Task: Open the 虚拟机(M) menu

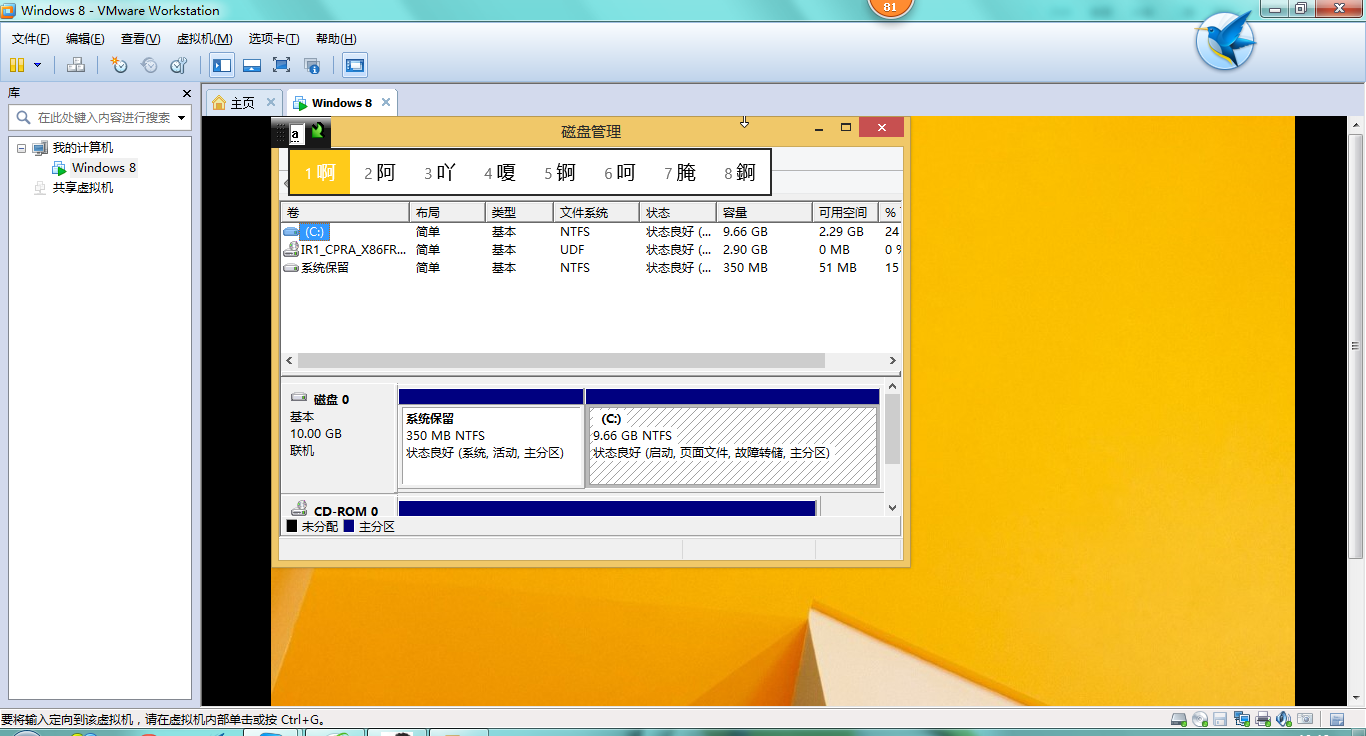Action: (204, 39)
